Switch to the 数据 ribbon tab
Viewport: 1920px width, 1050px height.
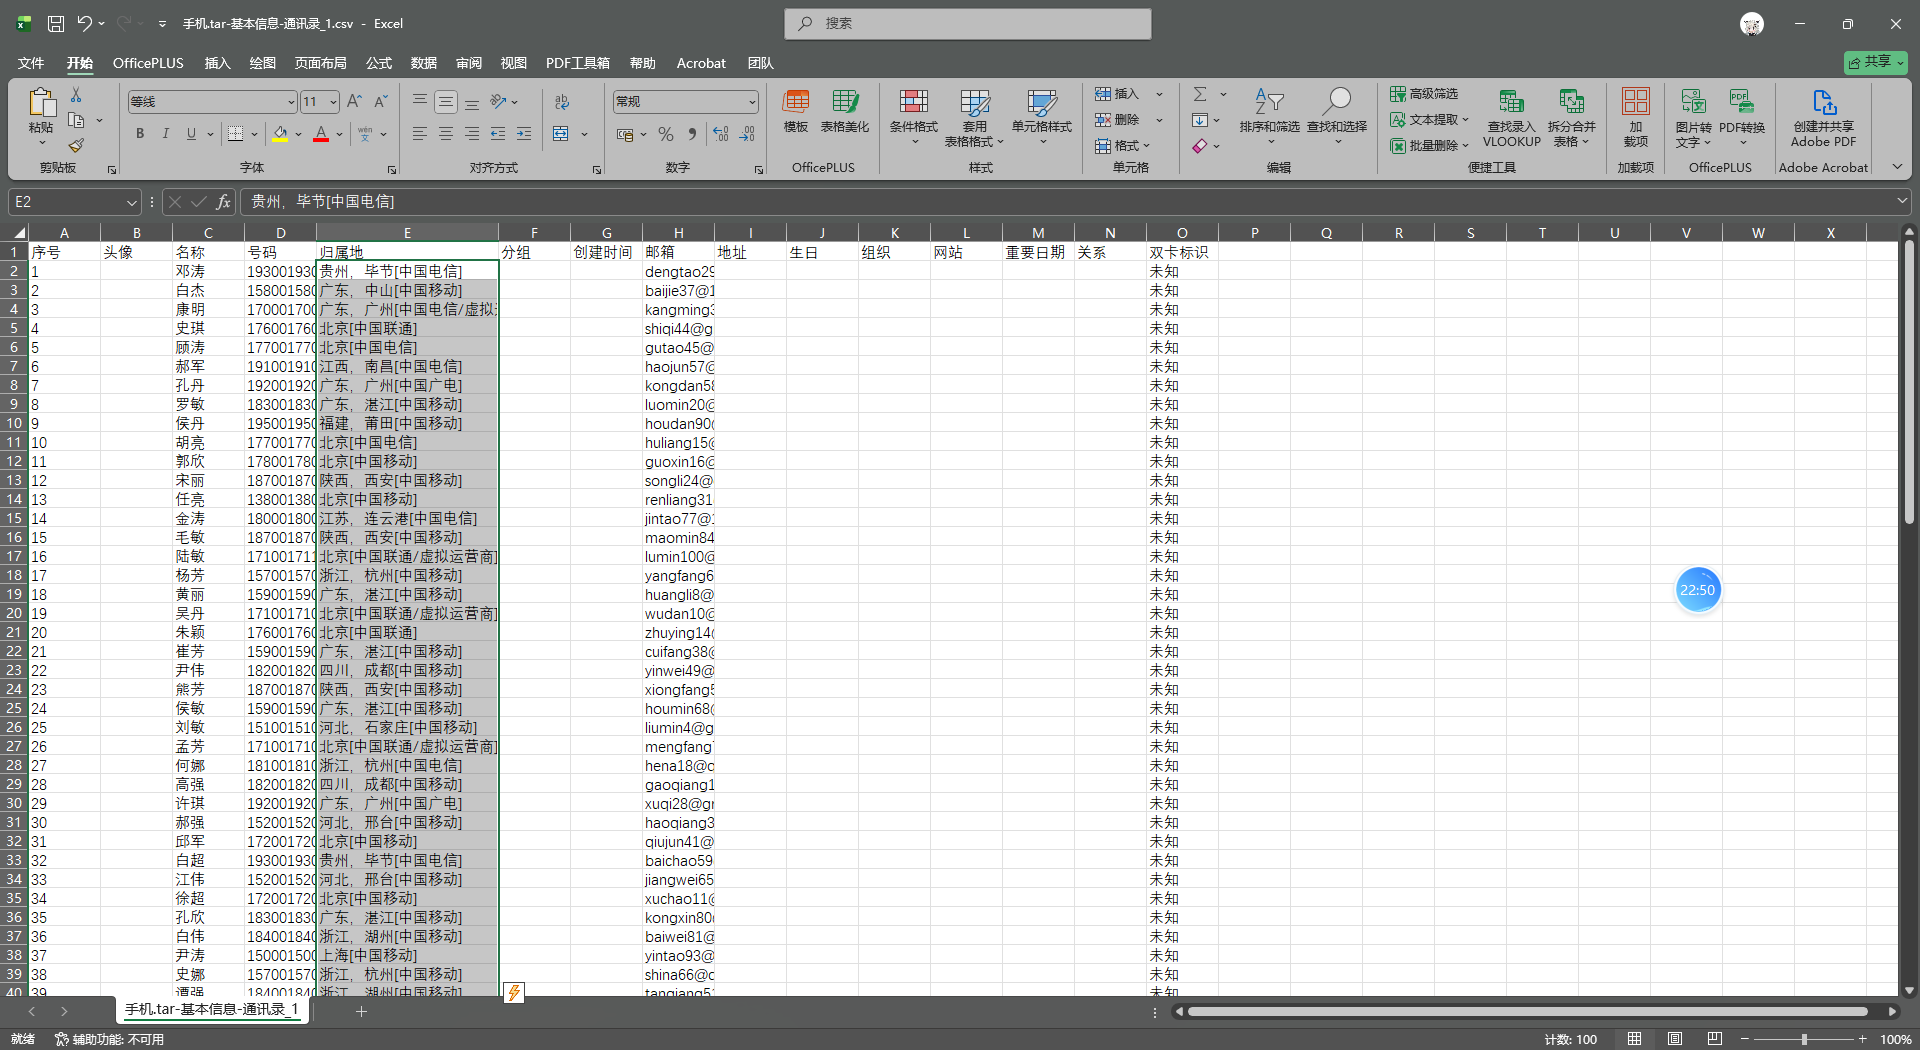point(423,63)
